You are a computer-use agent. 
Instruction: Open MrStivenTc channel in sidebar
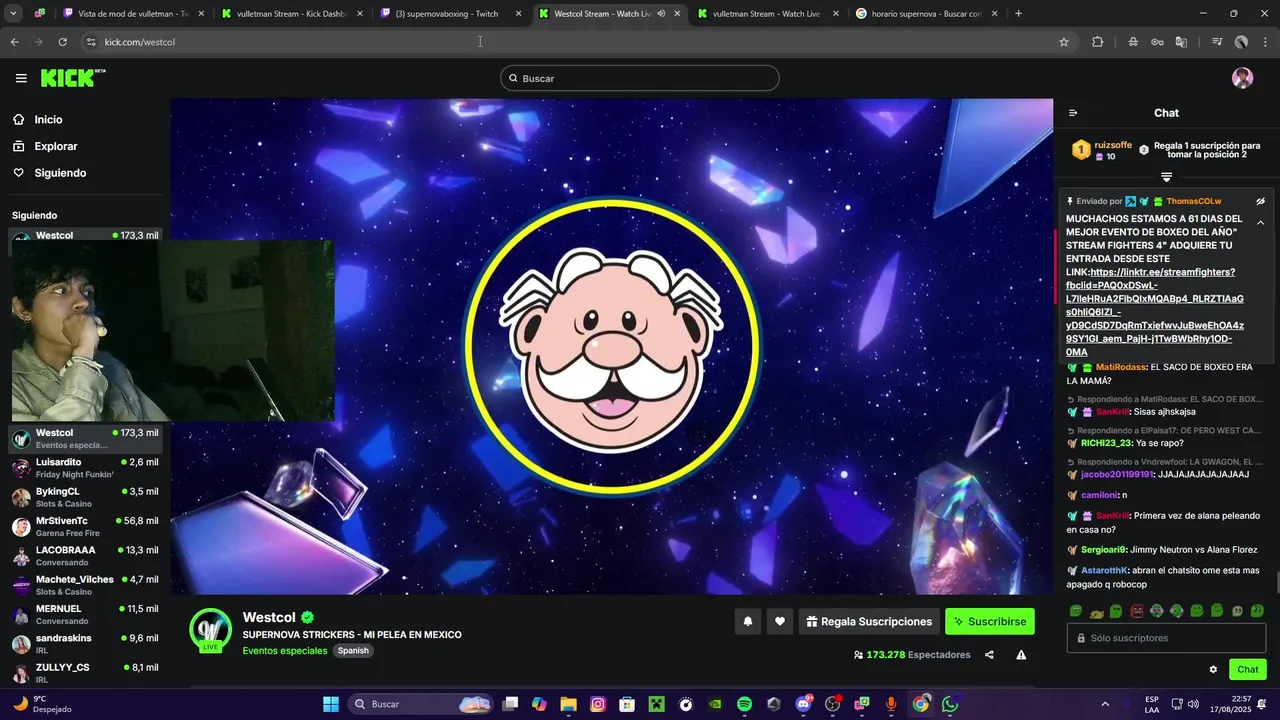(85, 526)
